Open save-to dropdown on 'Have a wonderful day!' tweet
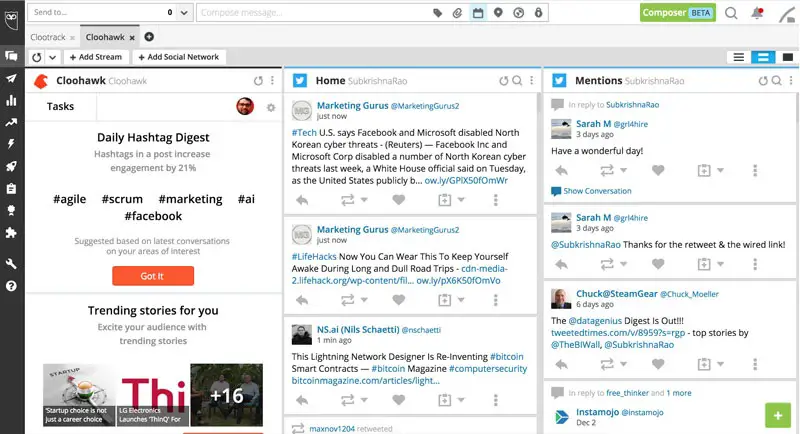This screenshot has height=434, width=800. (x=720, y=170)
